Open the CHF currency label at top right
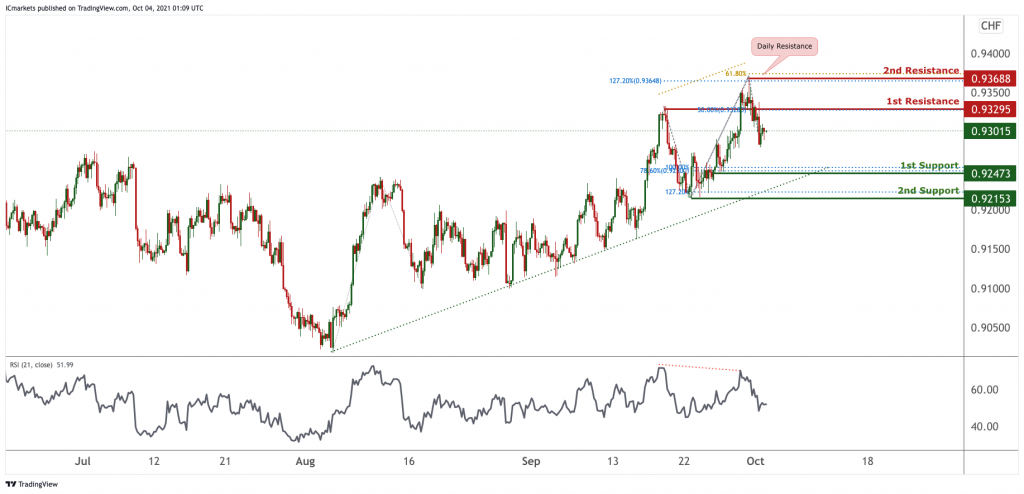 pos(991,23)
